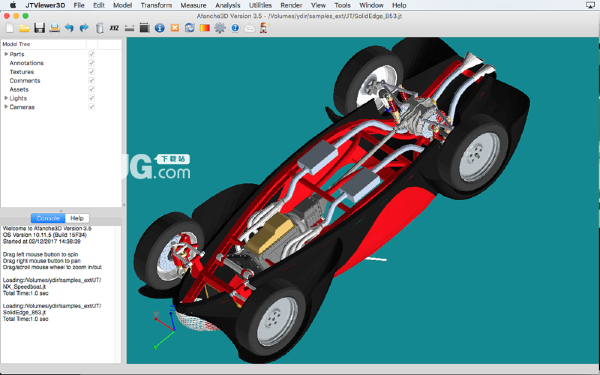The height and width of the screenshot is (375, 600).
Task: Click the blue refresh arrows icon
Action: (190, 28)
